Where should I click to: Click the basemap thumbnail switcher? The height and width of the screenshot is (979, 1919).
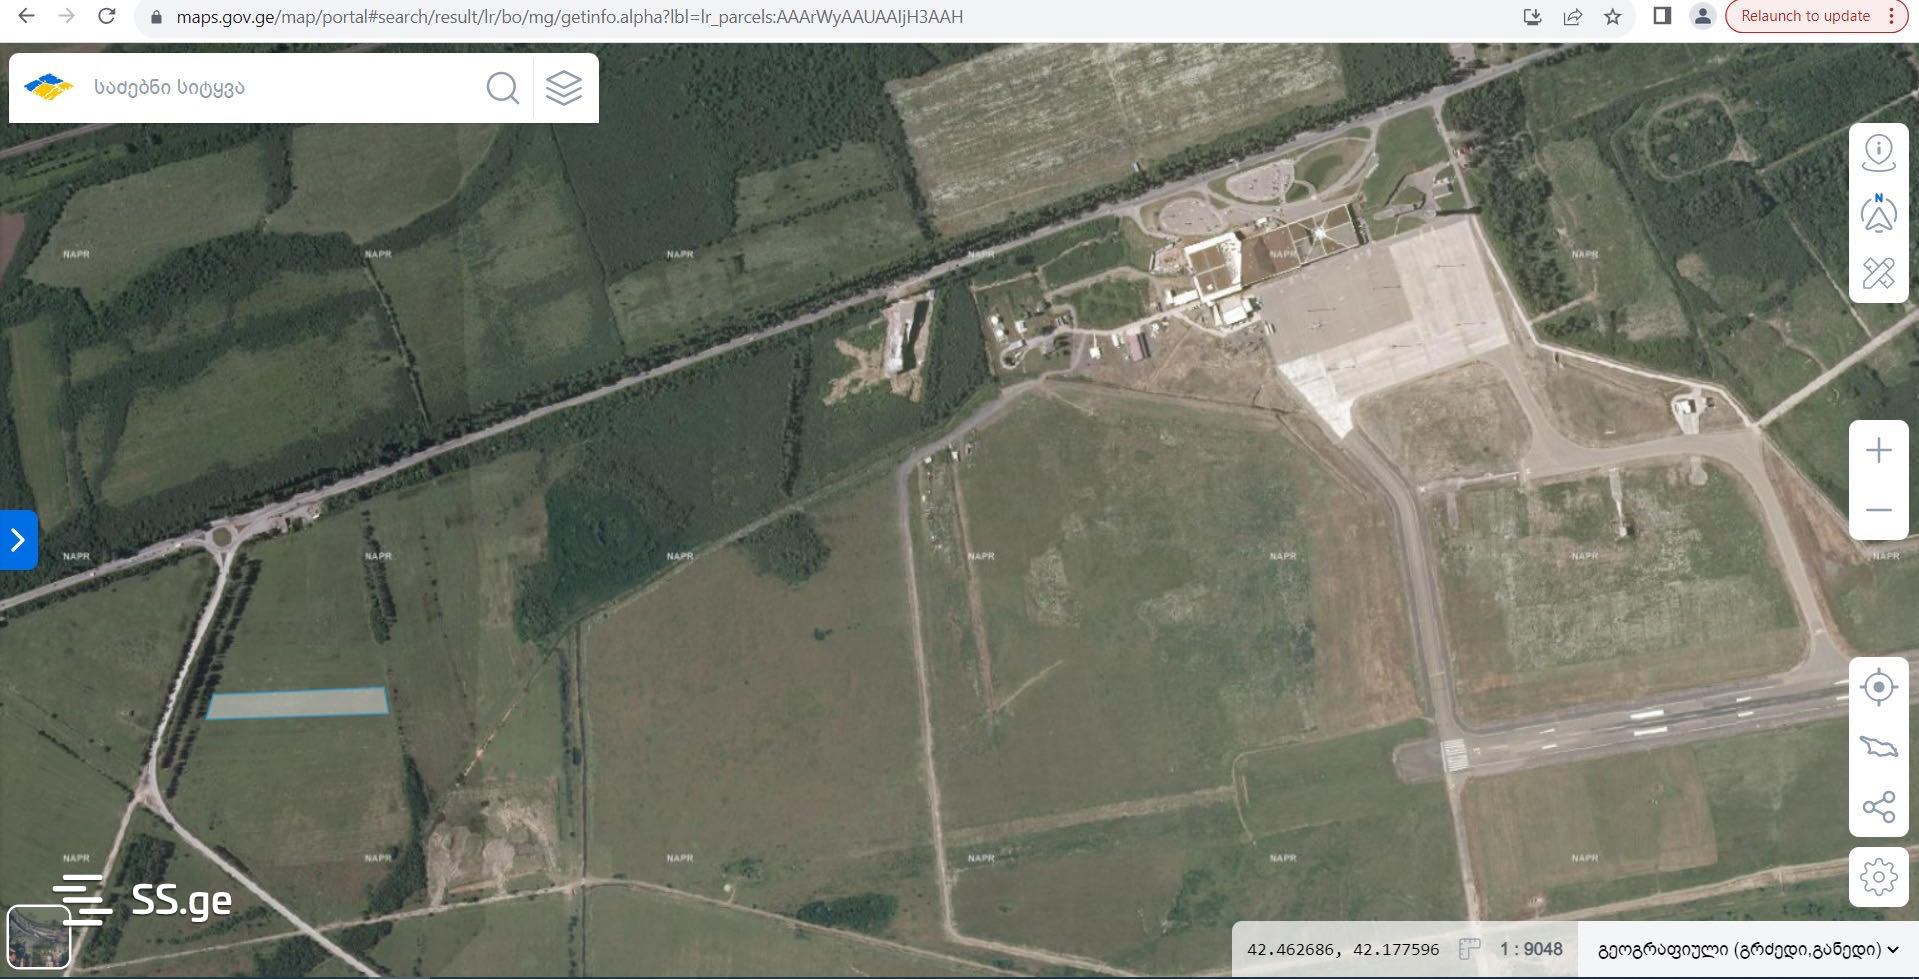(x=38, y=937)
